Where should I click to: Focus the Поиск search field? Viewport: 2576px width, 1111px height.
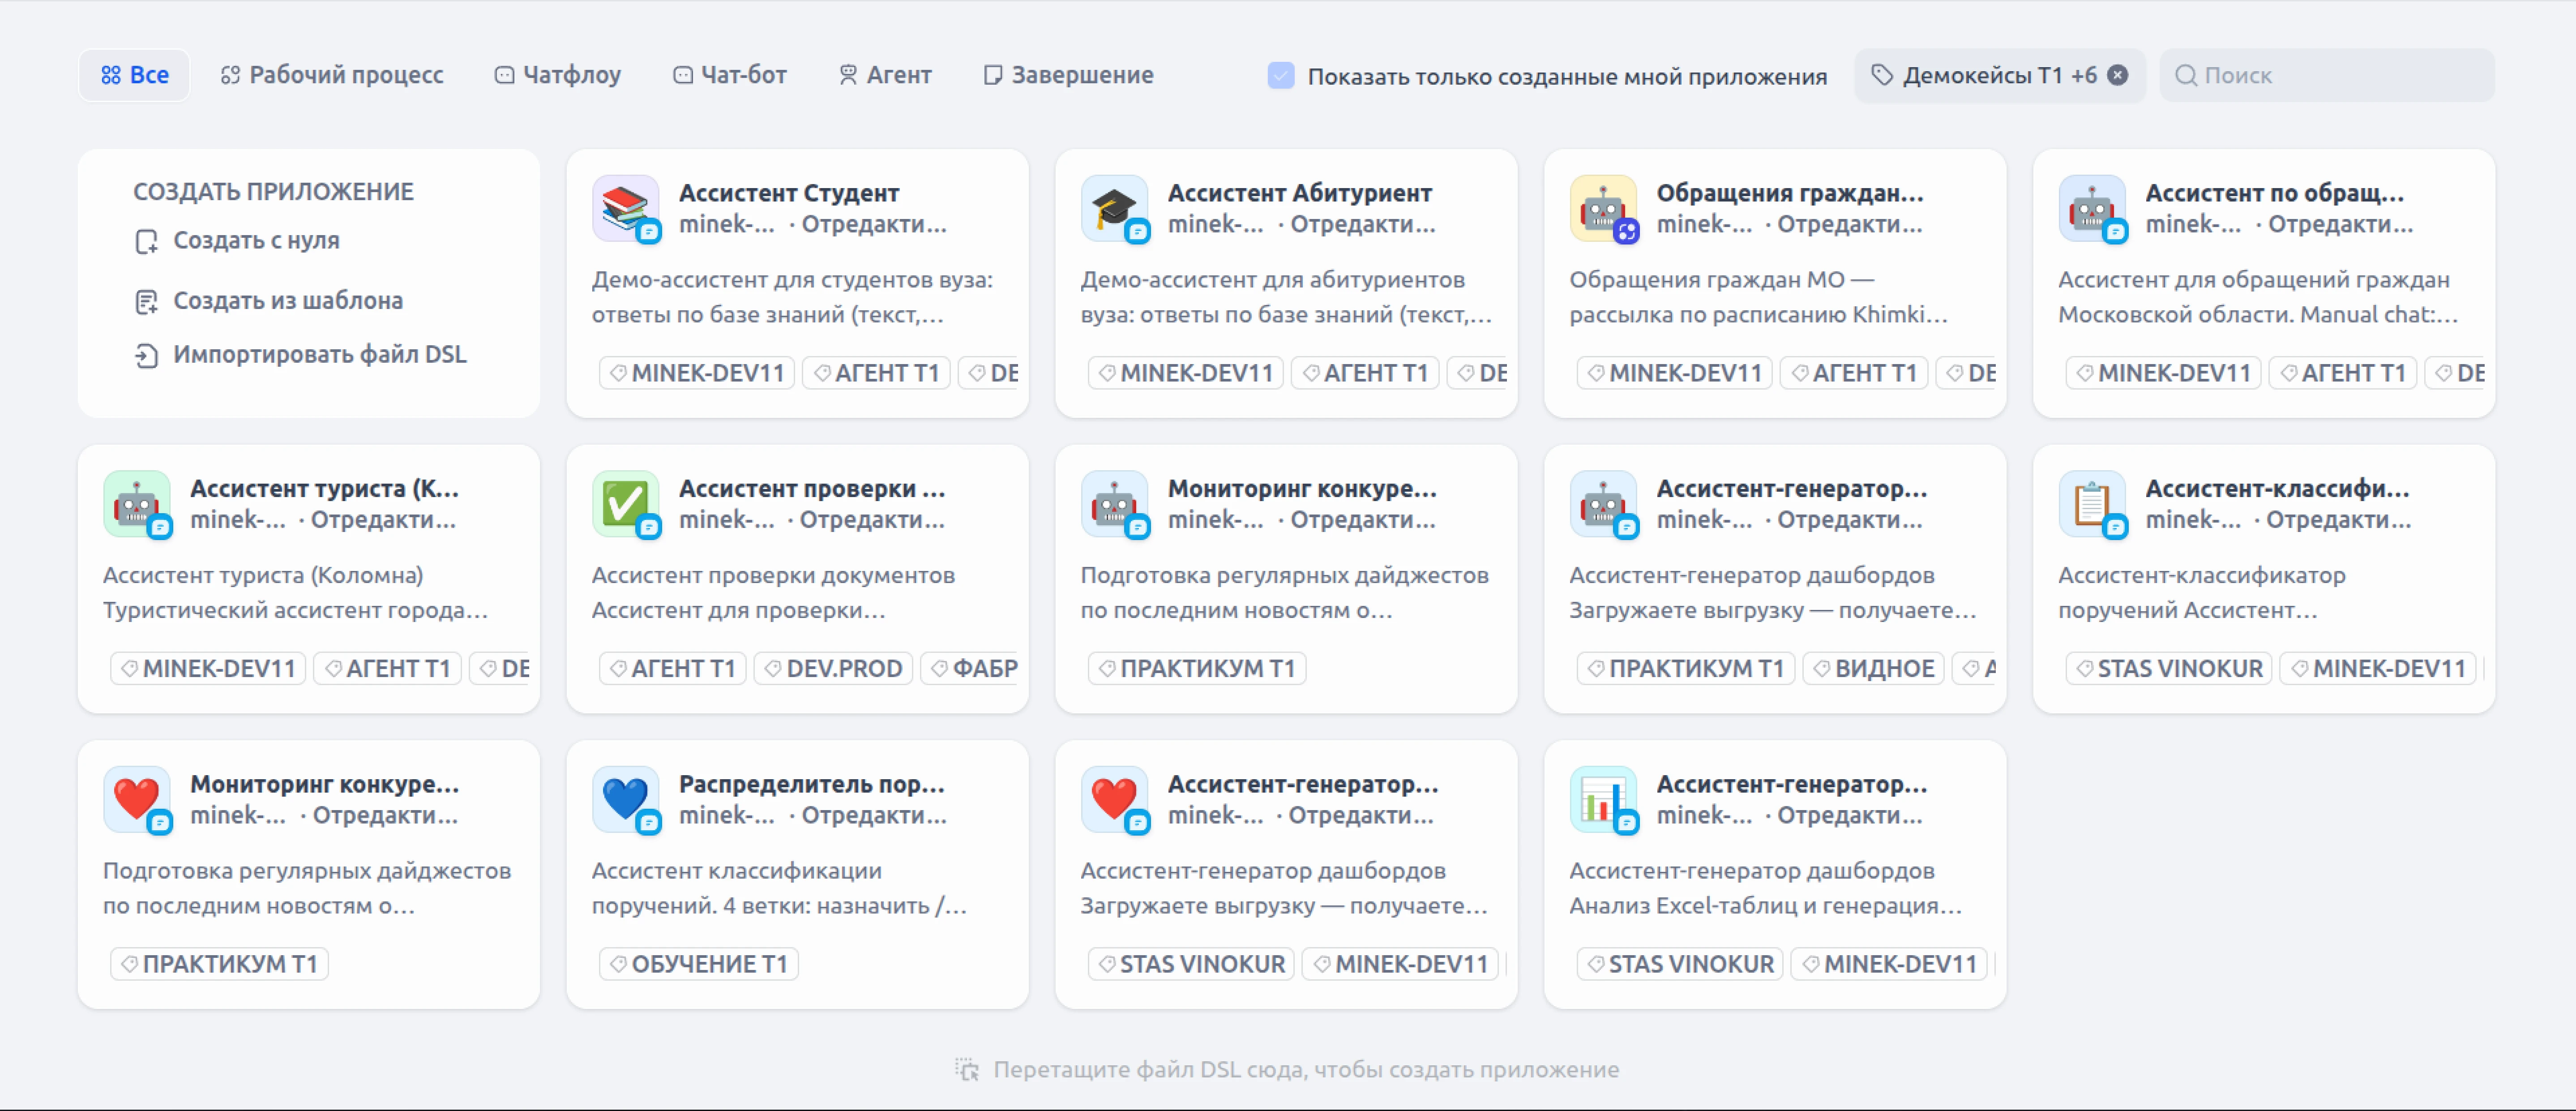tap(2327, 75)
